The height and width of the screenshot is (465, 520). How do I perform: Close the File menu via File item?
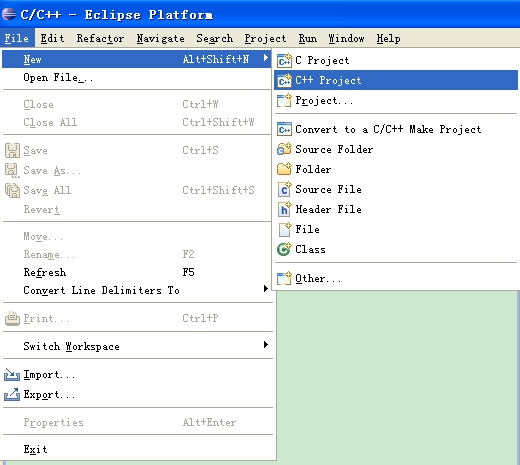point(17,38)
